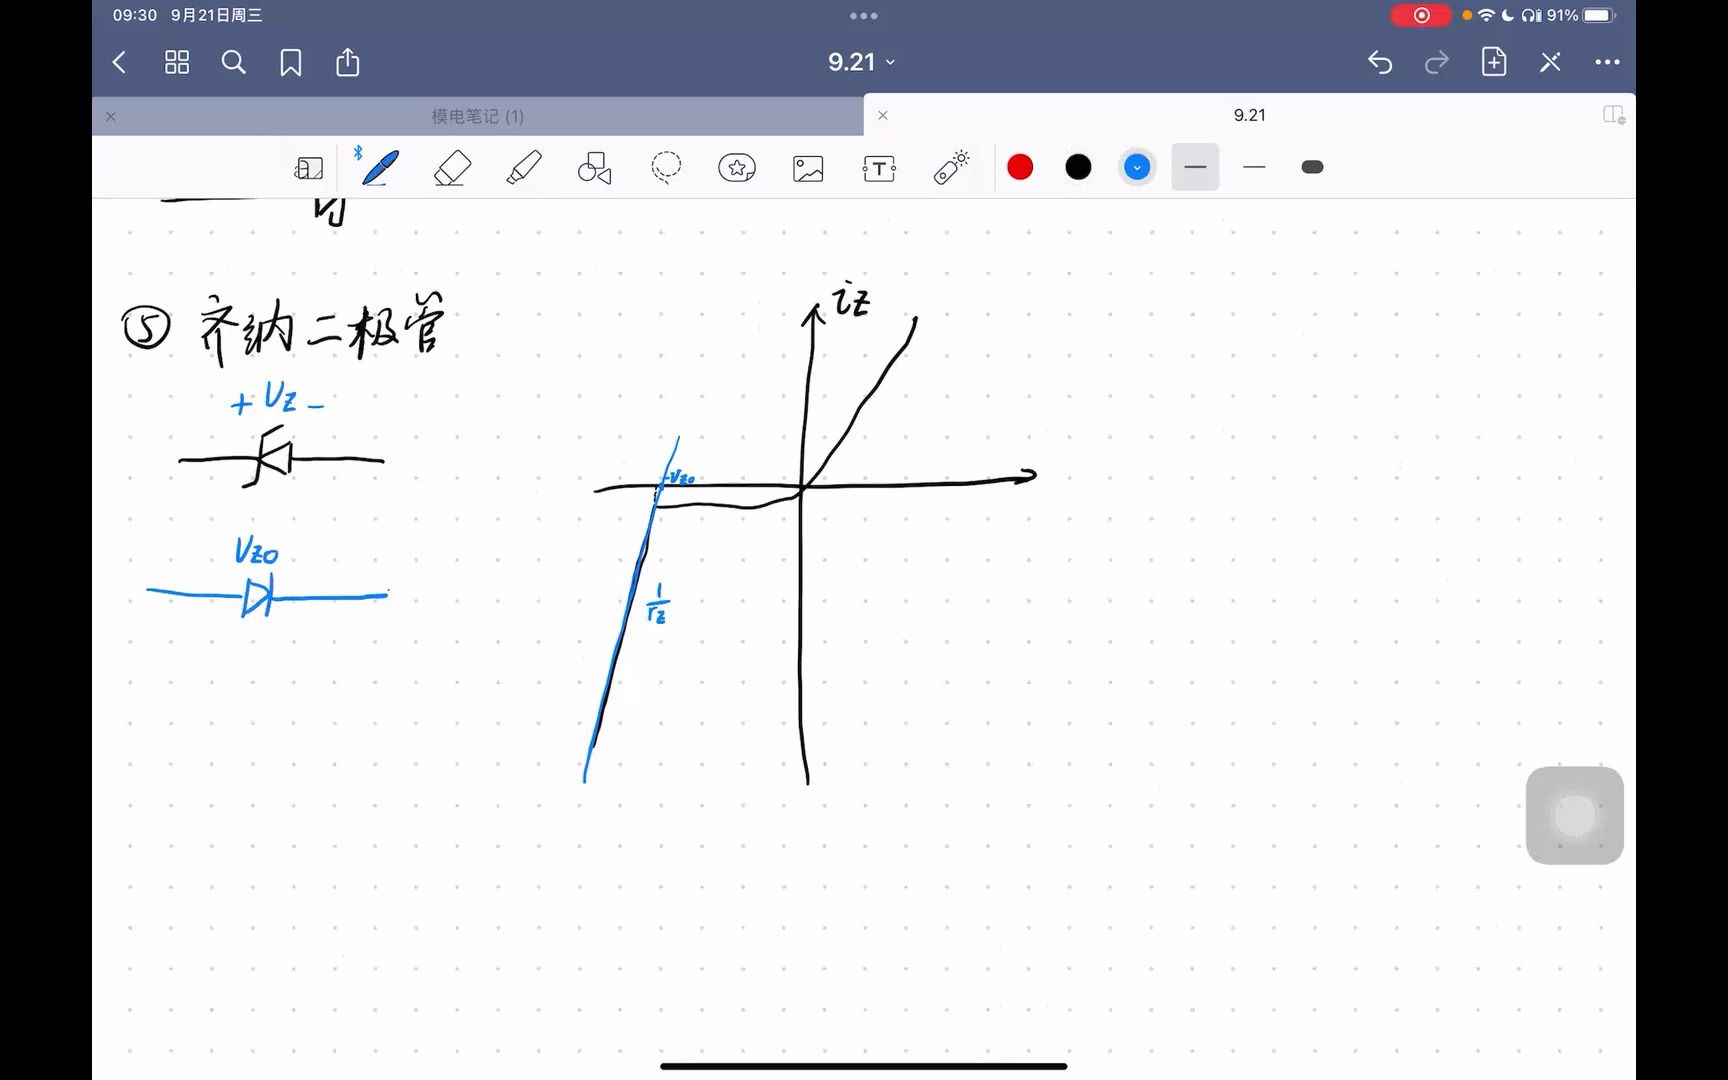
Task: Switch to the 模电笔记 (1) tab
Action: [x=478, y=116]
